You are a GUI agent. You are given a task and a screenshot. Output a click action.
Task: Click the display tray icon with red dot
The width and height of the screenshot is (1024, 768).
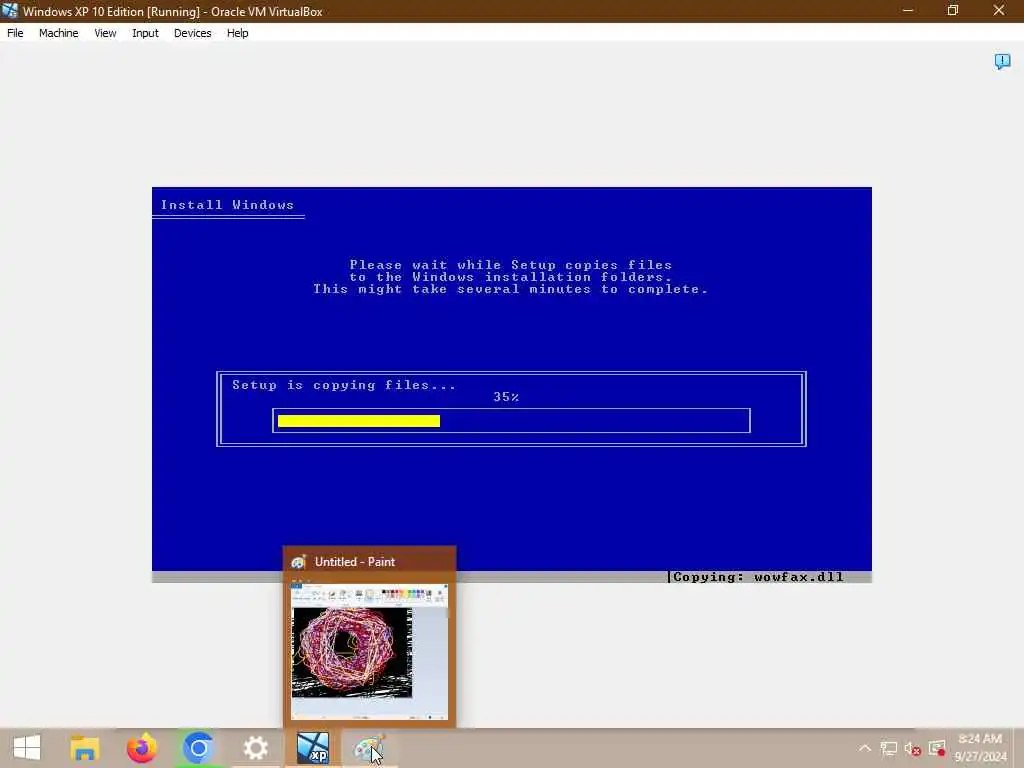[x=937, y=748]
